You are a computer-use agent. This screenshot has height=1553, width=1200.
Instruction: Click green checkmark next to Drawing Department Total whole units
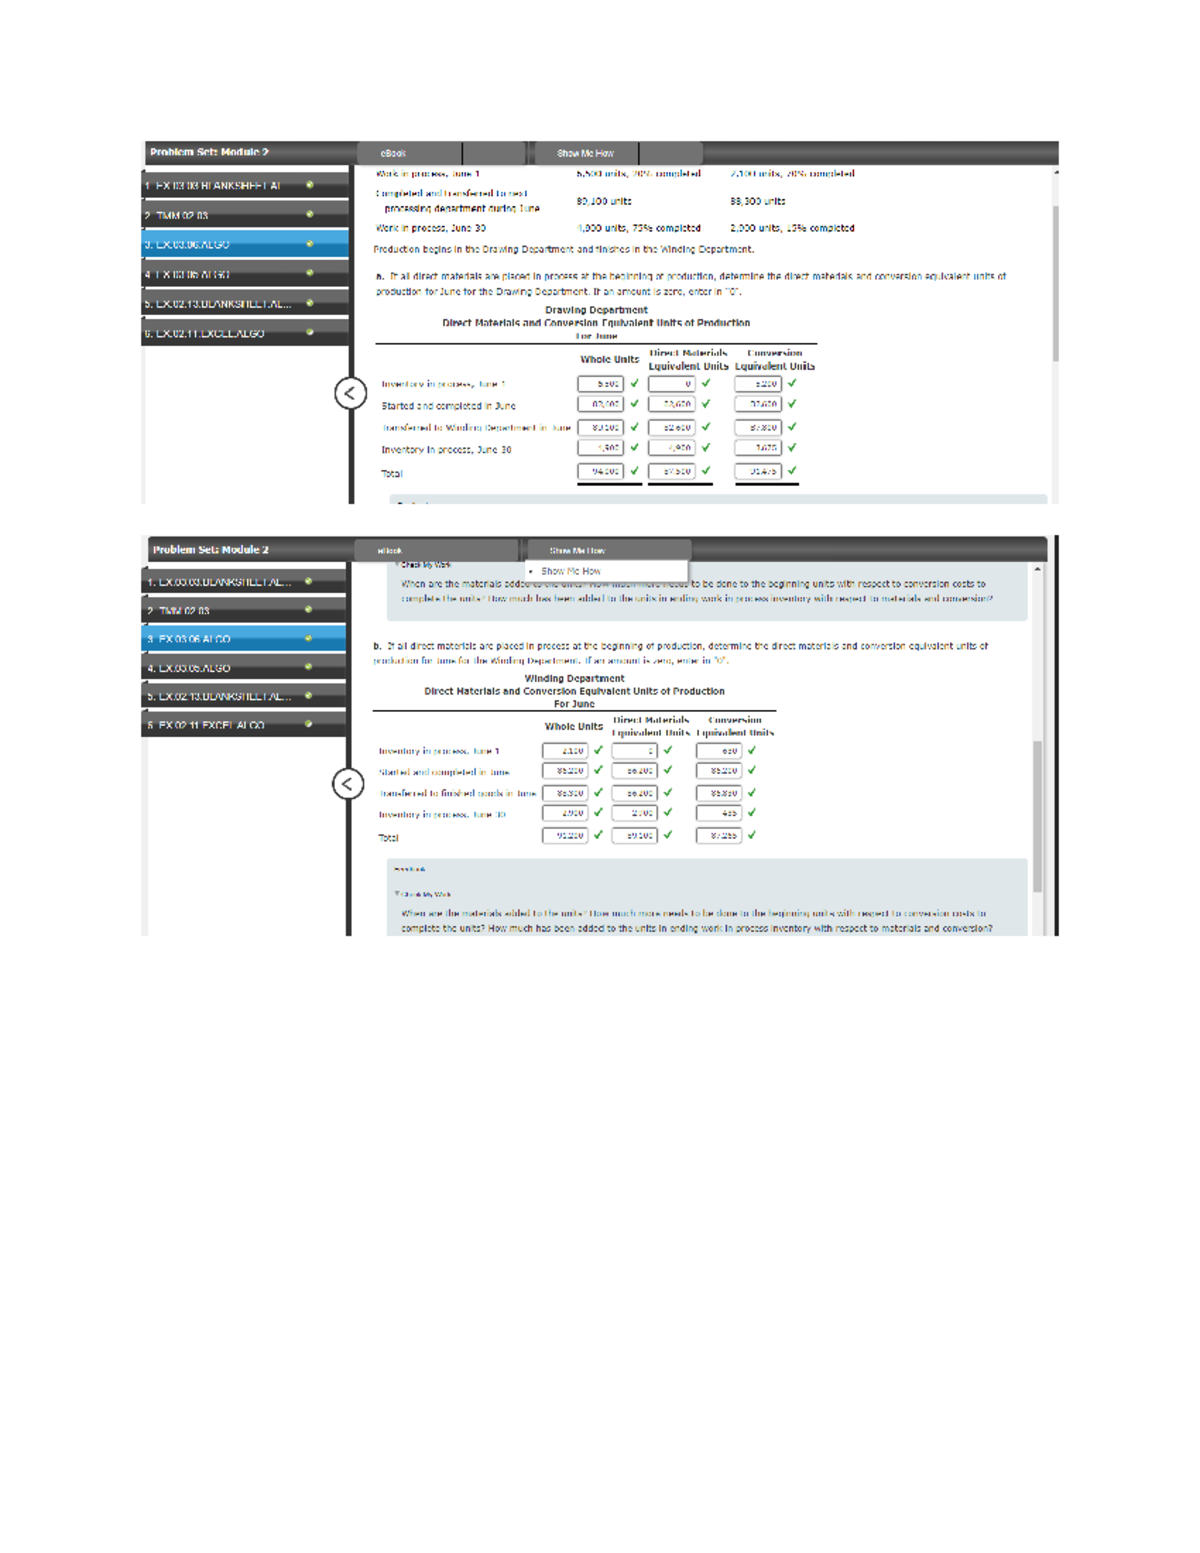[634, 470]
